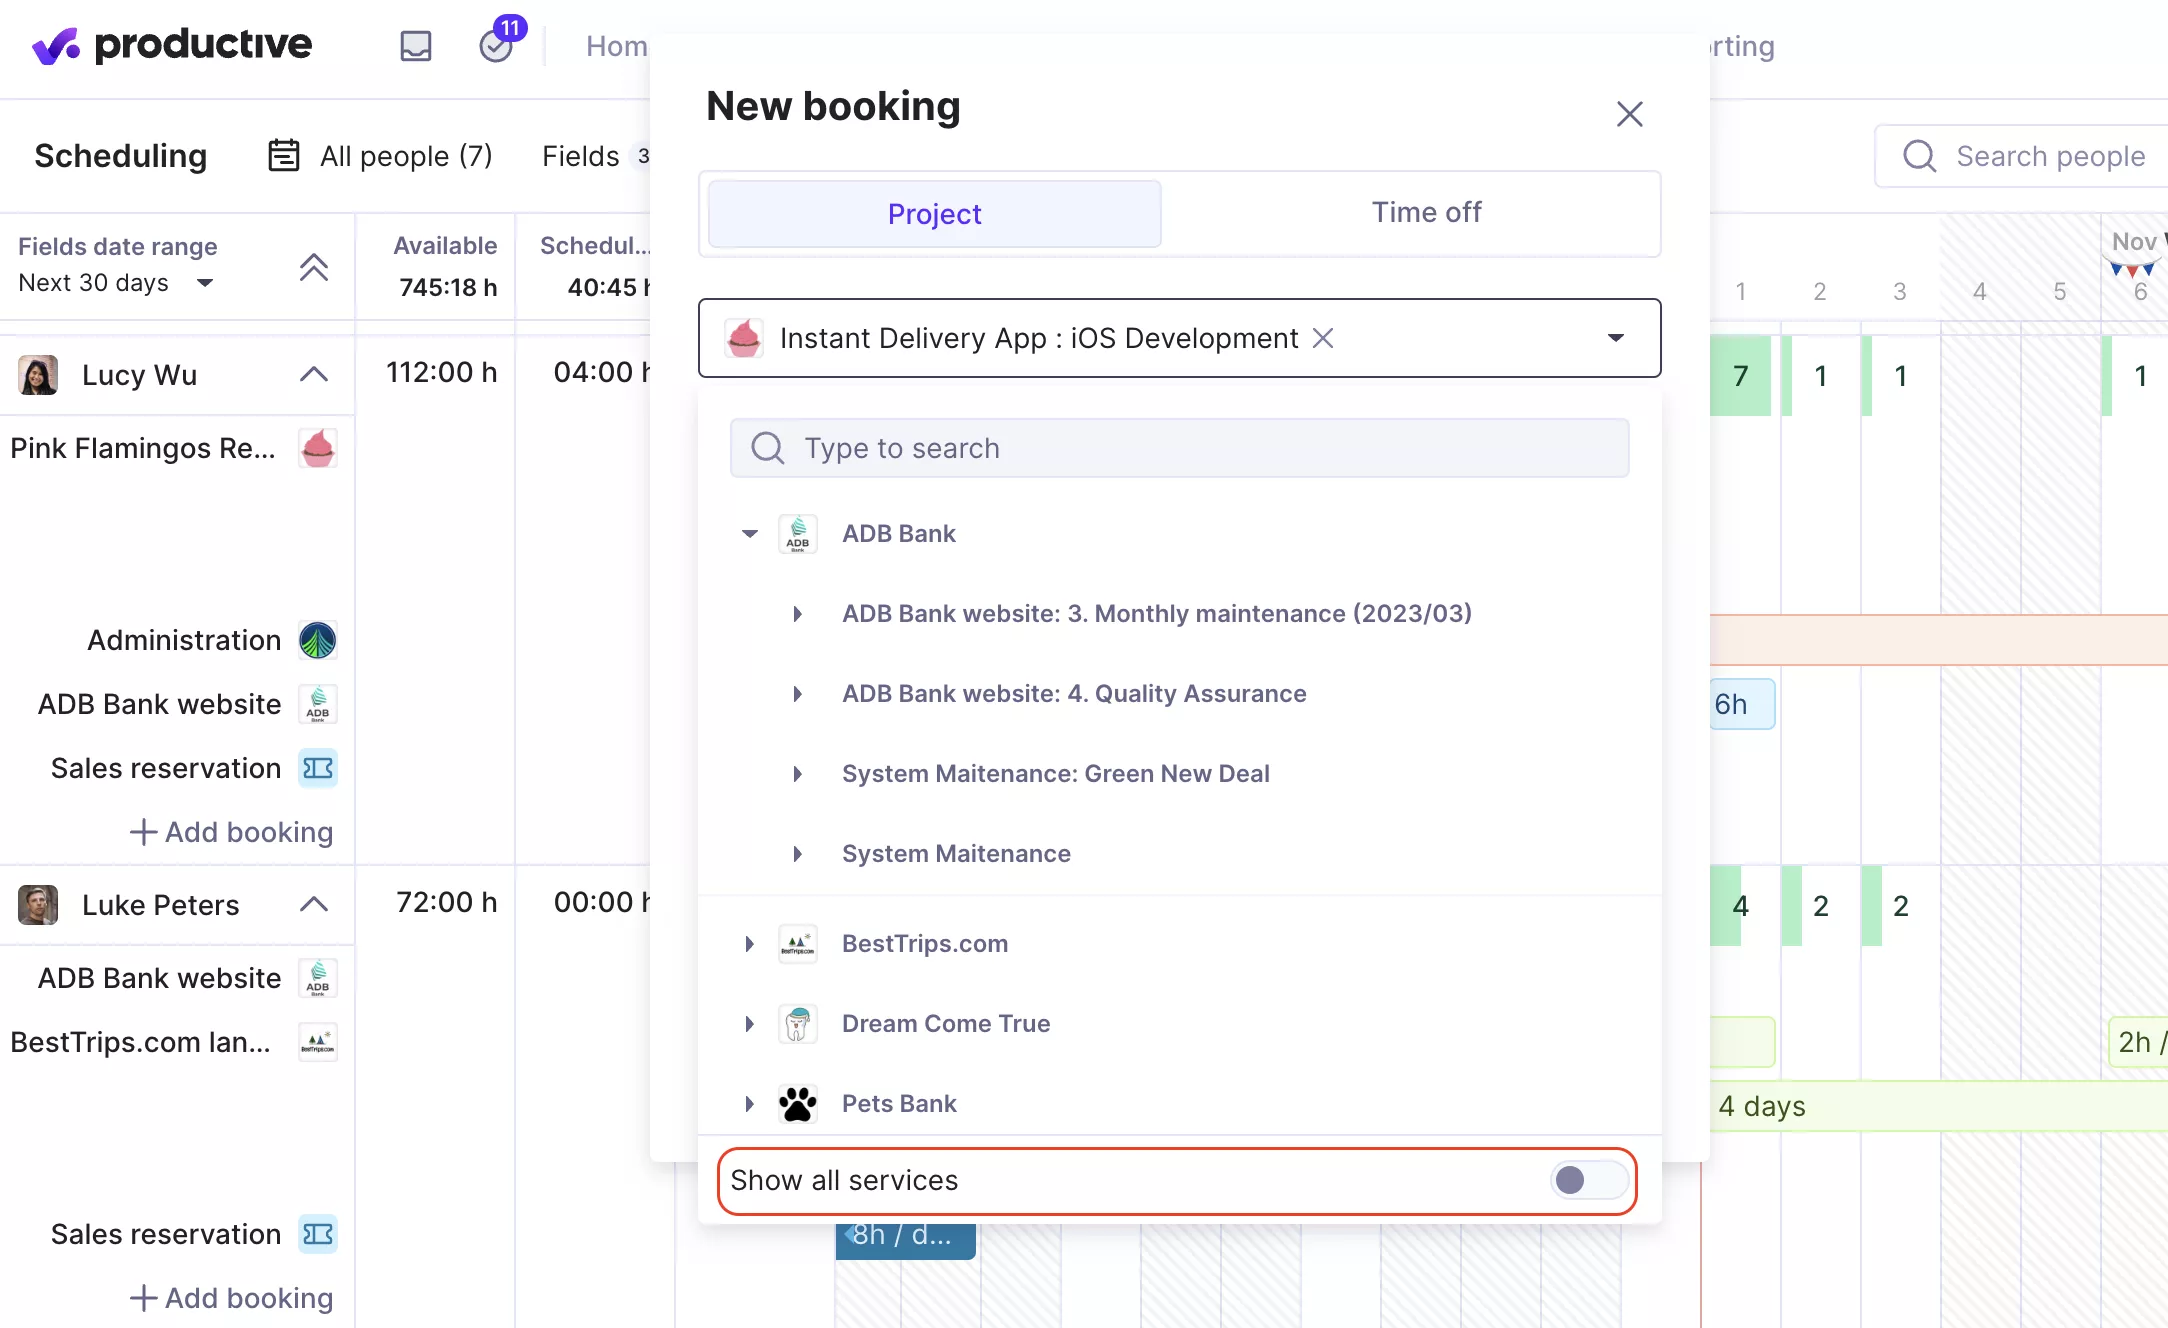Image resolution: width=2168 pixels, height=1328 pixels.
Task: Click the calendar icon beside All people
Action: pos(284,156)
